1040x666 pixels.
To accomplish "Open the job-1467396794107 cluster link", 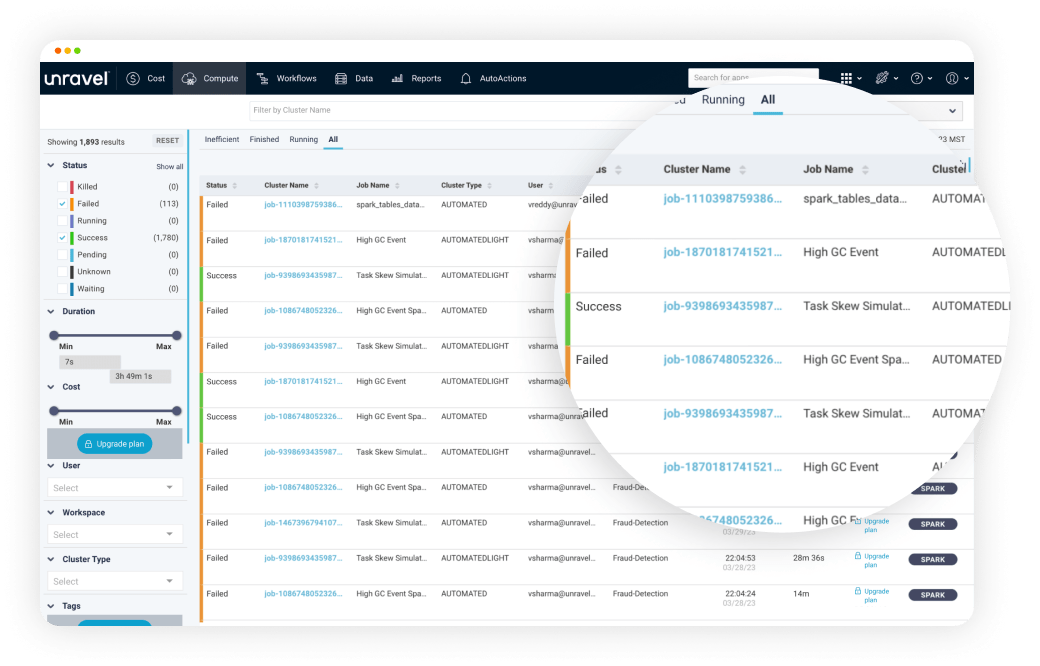I will [303, 523].
